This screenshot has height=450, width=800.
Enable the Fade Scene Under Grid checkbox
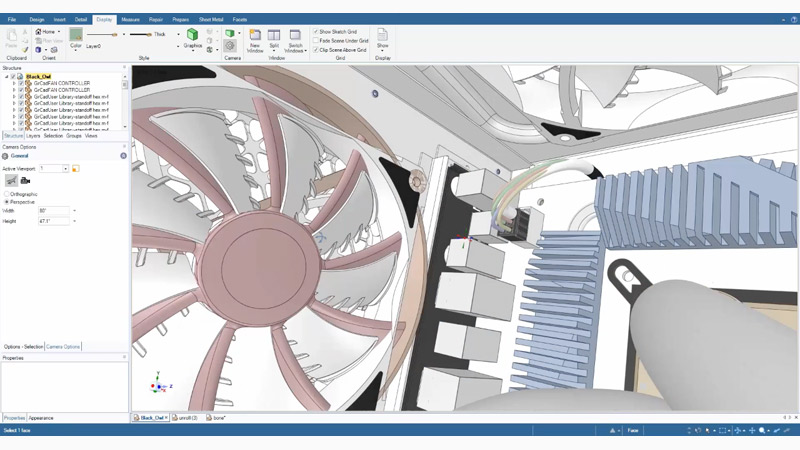pos(316,40)
